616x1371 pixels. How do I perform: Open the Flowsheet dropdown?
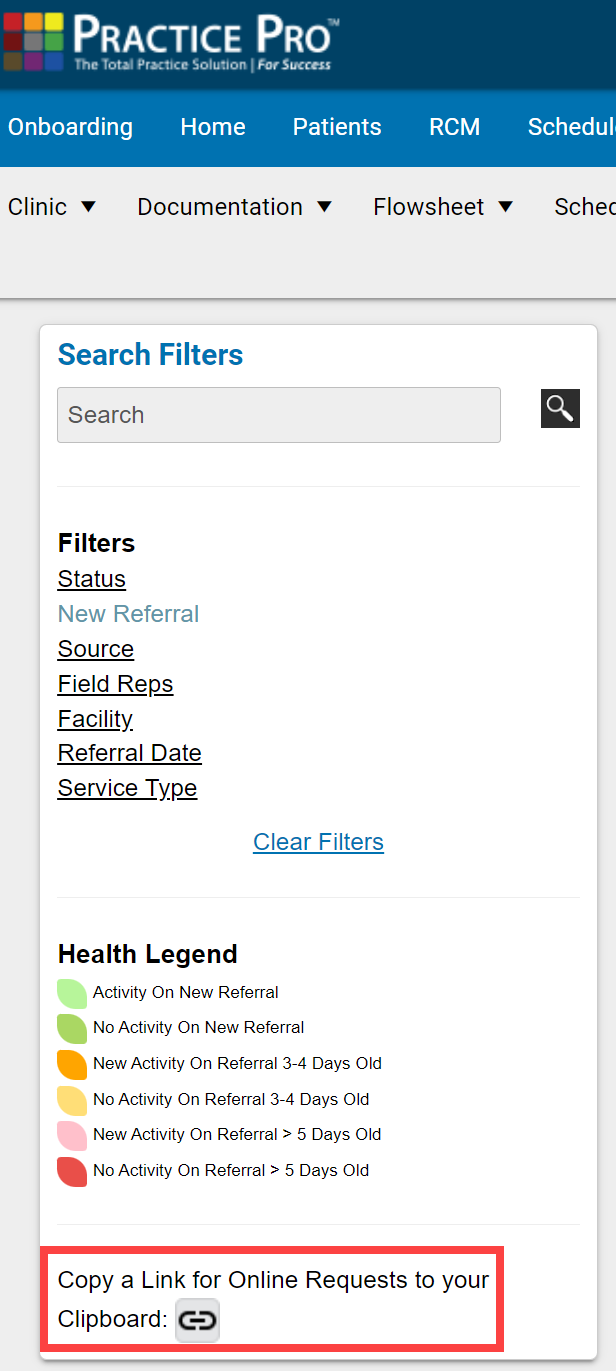(443, 207)
